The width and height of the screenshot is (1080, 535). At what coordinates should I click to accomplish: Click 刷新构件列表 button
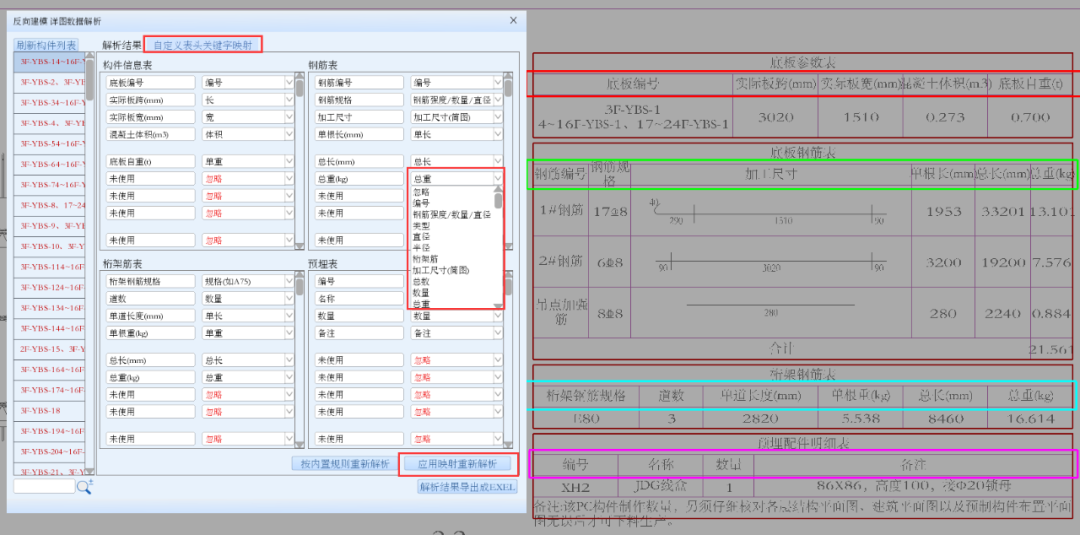46,45
